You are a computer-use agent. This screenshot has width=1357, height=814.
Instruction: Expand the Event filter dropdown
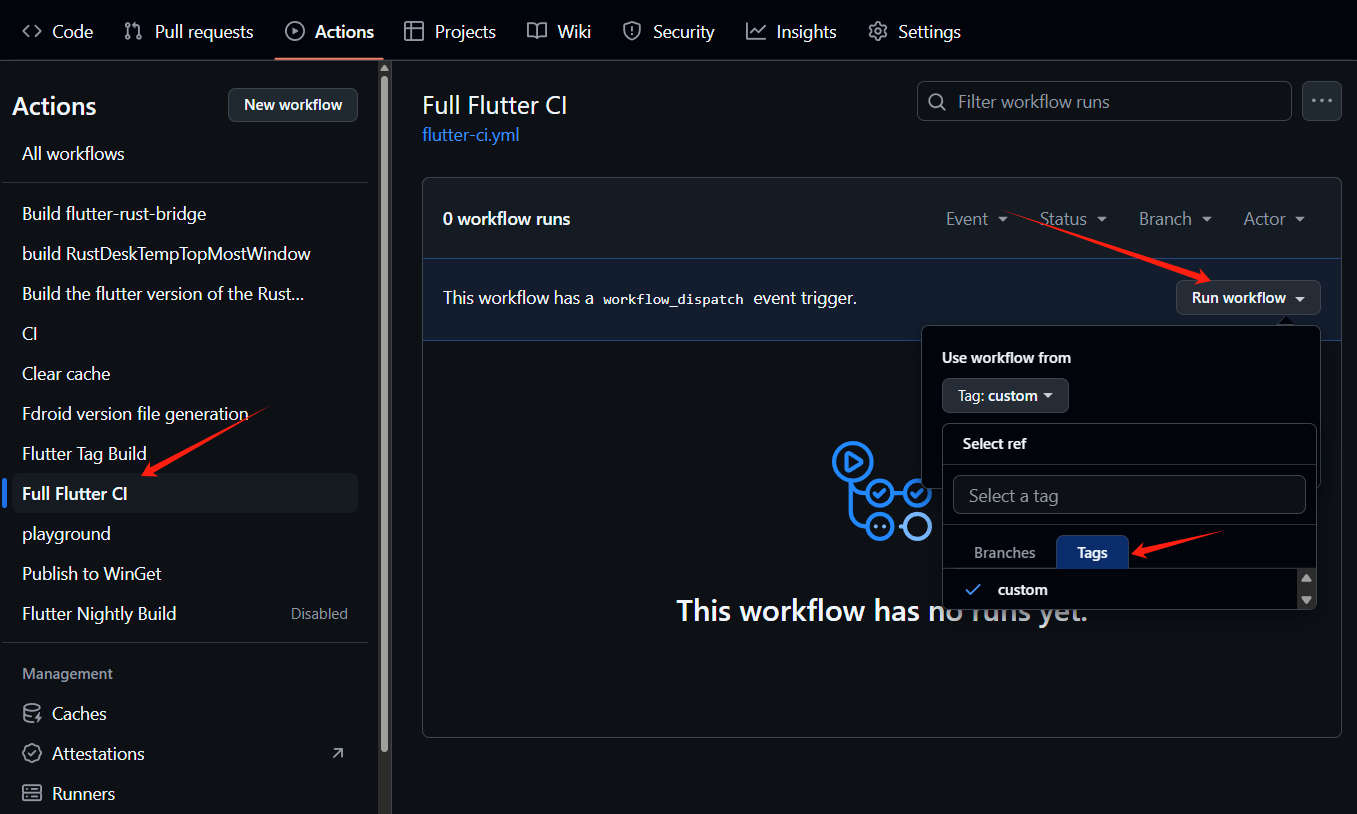click(977, 219)
